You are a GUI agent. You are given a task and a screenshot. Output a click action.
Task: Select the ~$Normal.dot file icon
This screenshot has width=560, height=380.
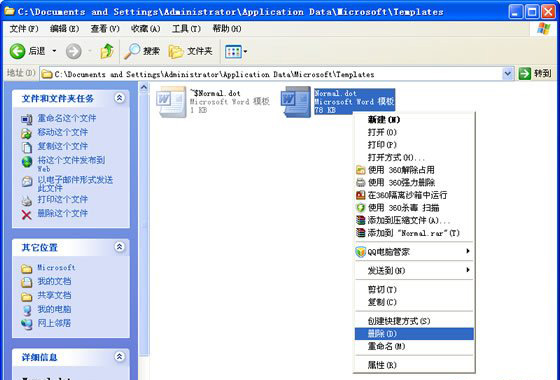coord(171,102)
